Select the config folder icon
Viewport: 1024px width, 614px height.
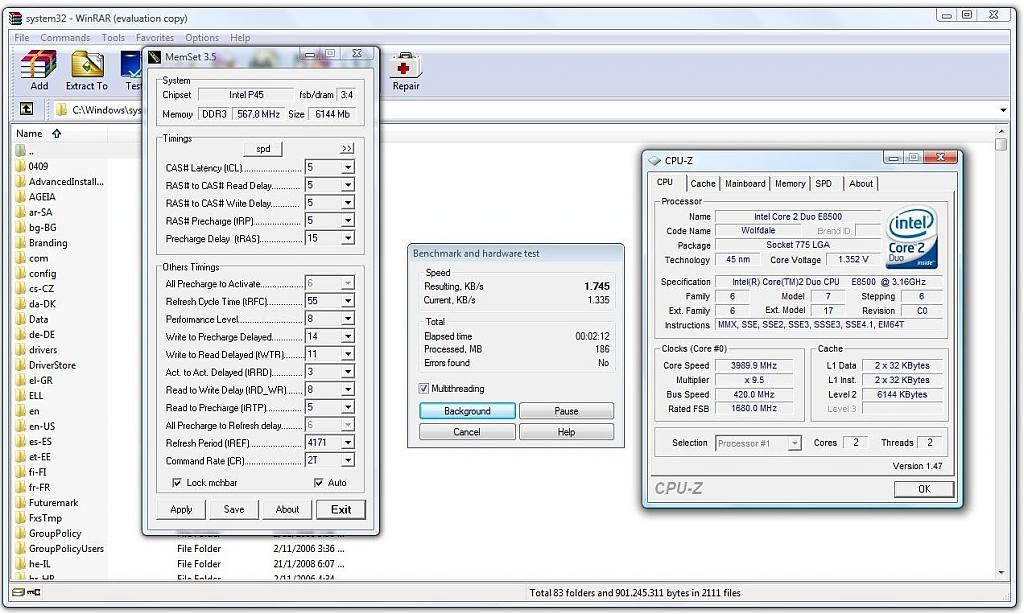[21, 273]
